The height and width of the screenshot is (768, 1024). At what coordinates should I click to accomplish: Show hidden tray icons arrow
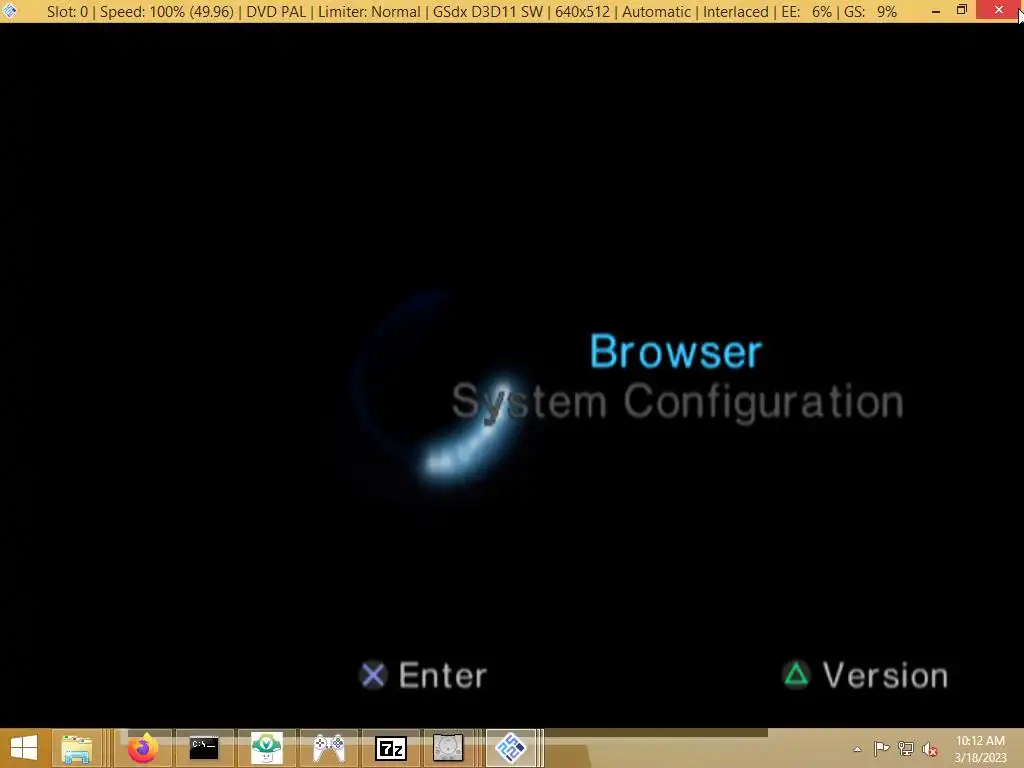(857, 749)
